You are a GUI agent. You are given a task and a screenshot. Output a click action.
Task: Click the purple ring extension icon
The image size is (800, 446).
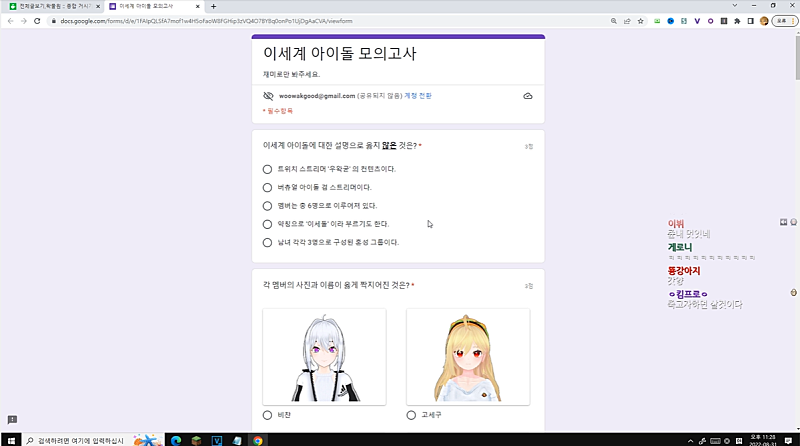click(710, 21)
